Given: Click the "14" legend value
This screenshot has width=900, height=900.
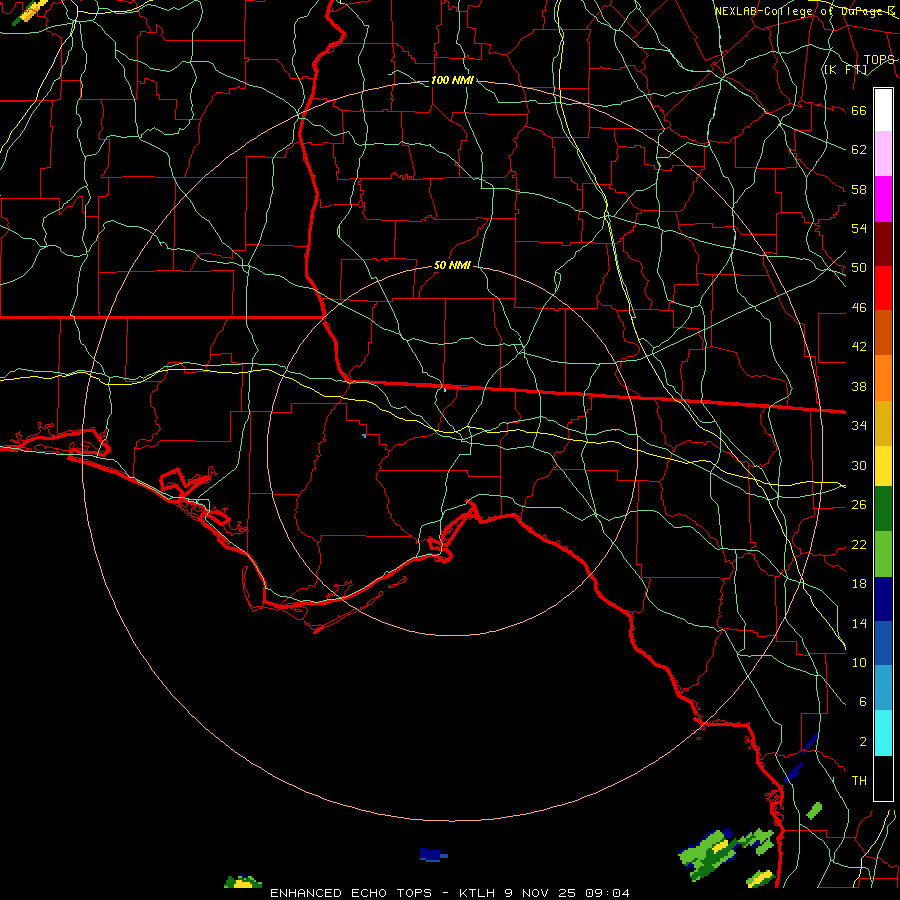Looking at the screenshot, I should coord(859,623).
